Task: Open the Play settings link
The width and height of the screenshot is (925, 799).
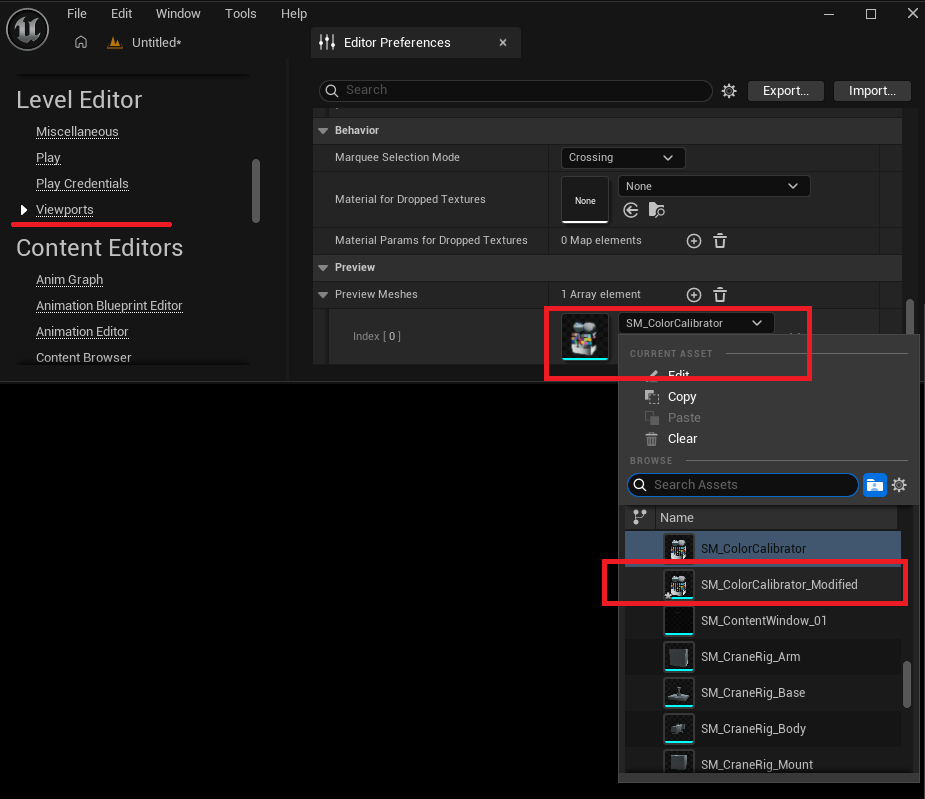Action: (x=48, y=158)
